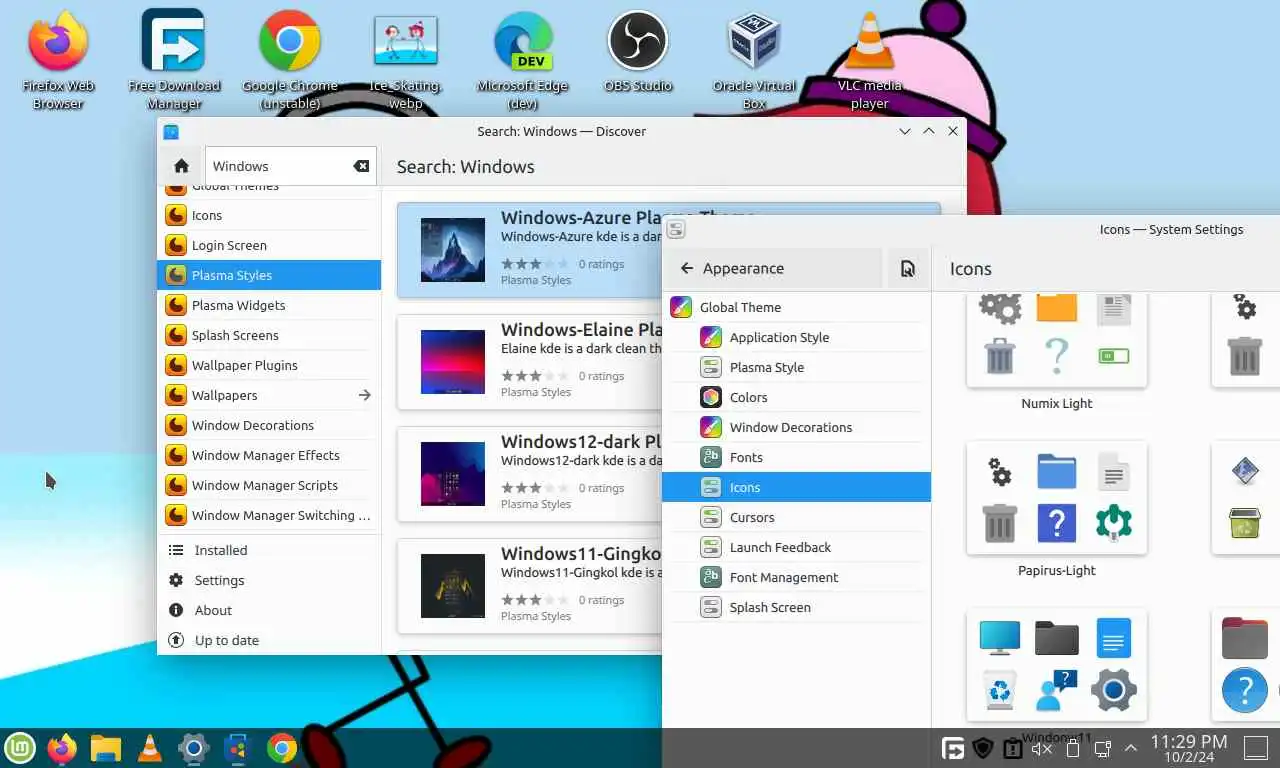1280x768 pixels.
Task: Open the 11:29 PM clock calendar
Action: (1189, 748)
